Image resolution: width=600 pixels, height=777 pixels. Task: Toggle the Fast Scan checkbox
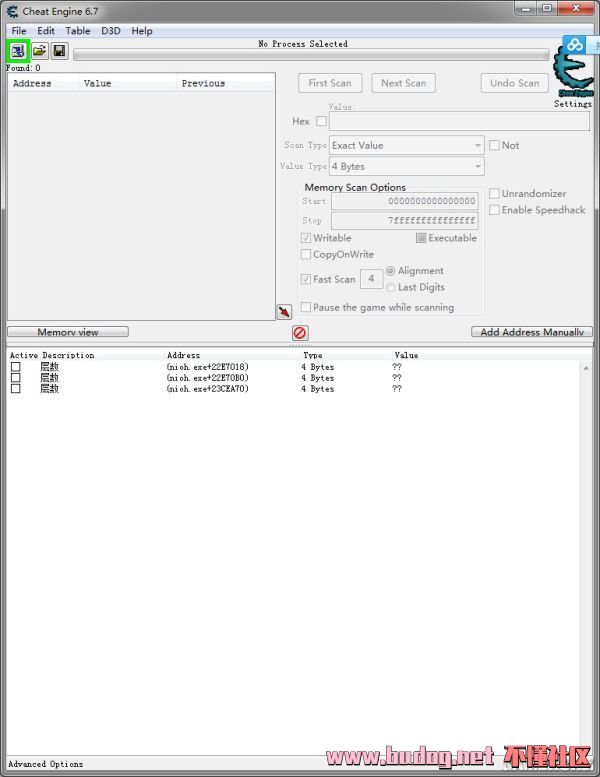pyautogui.click(x=306, y=279)
